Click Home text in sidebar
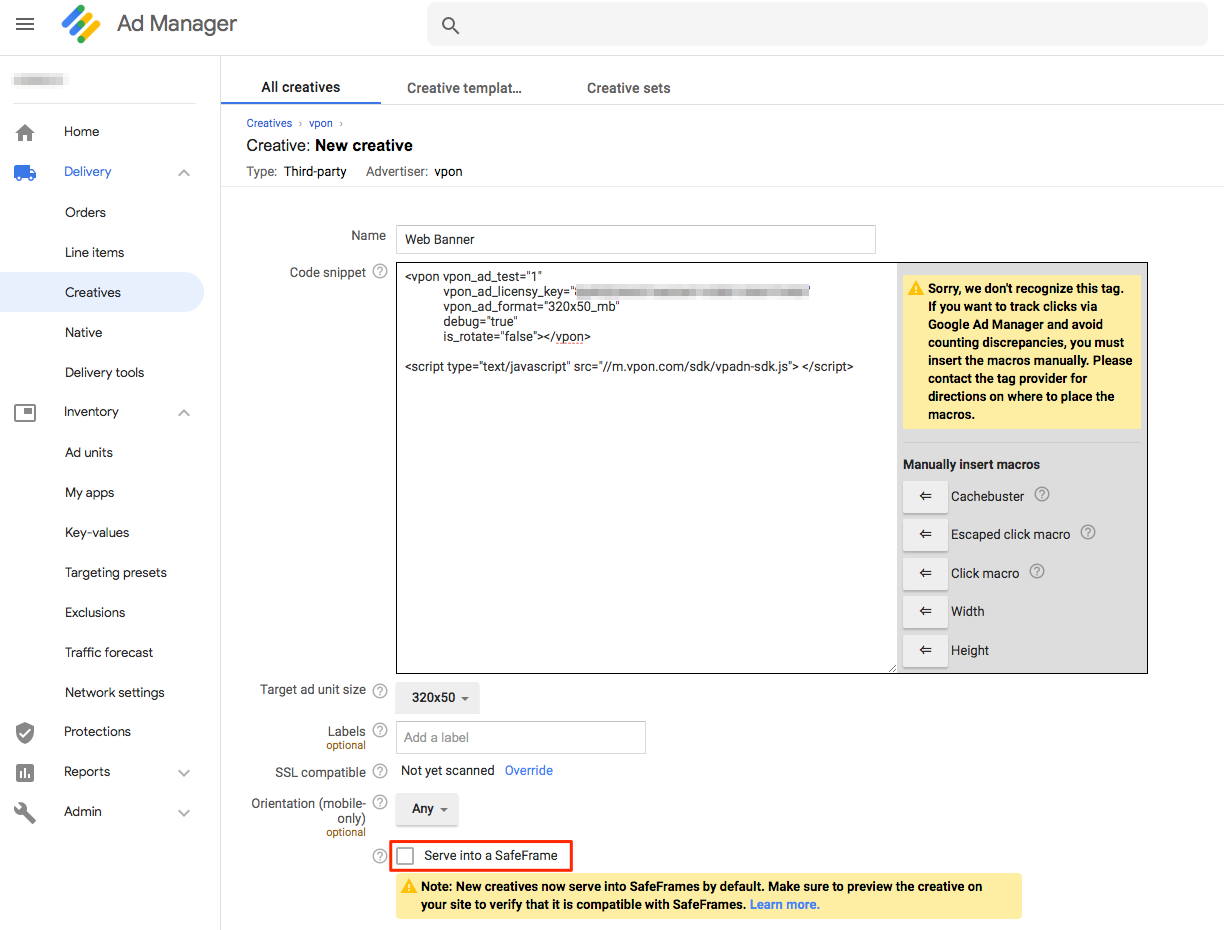The width and height of the screenshot is (1224, 930). [81, 131]
